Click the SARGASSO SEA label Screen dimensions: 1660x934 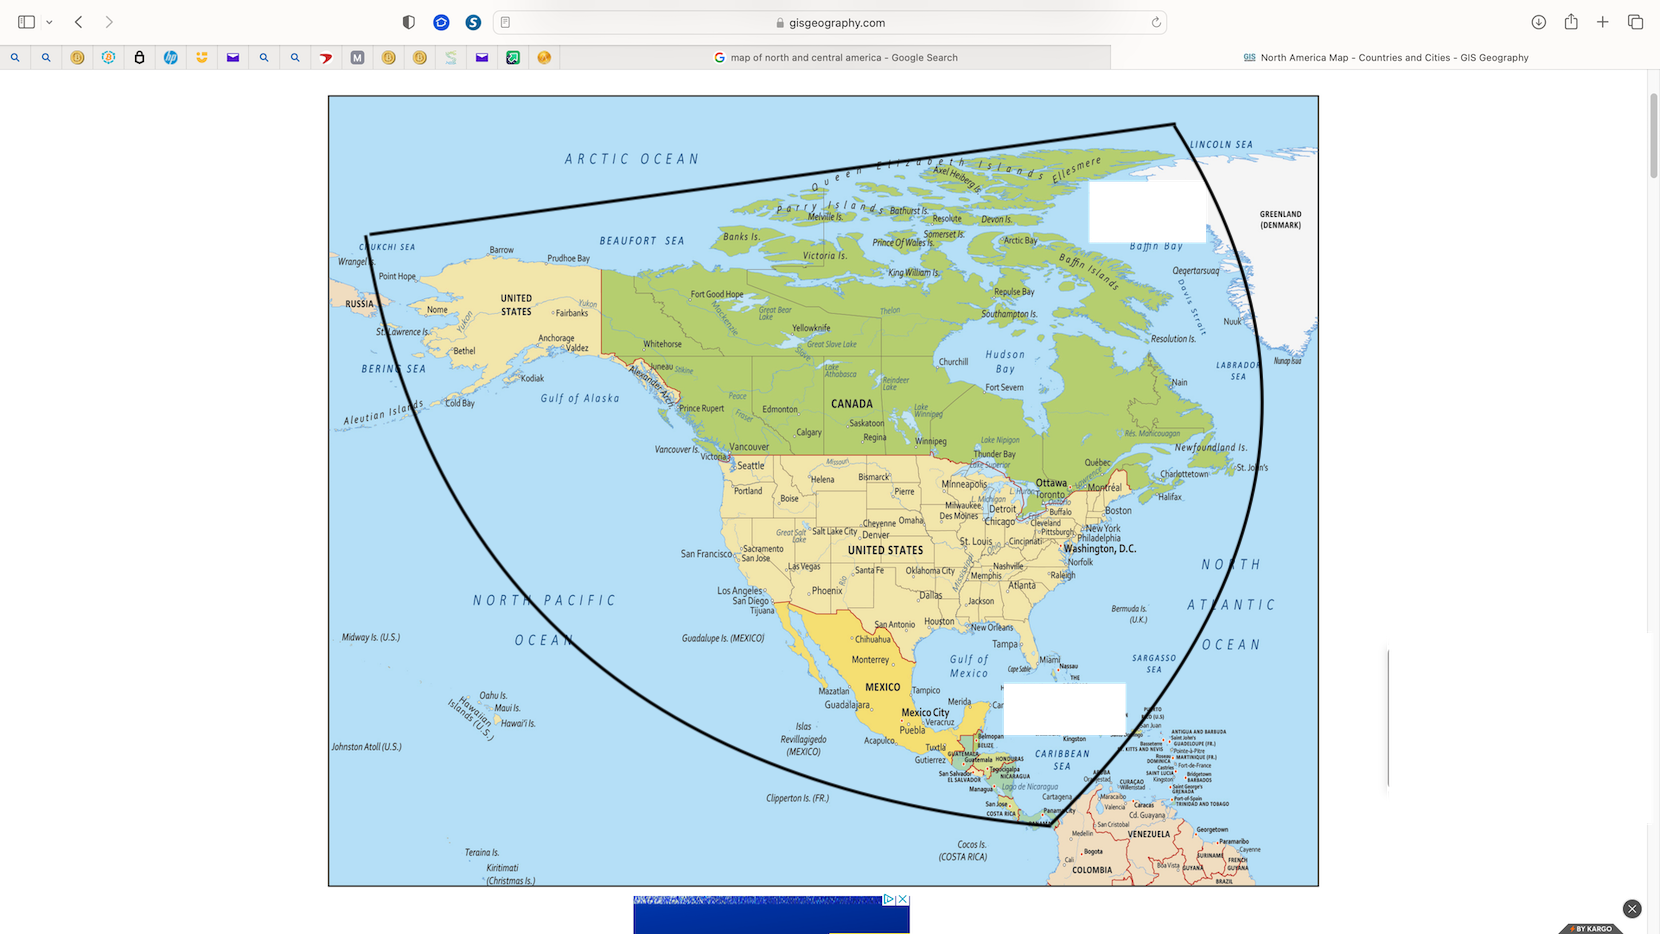(x=1154, y=664)
